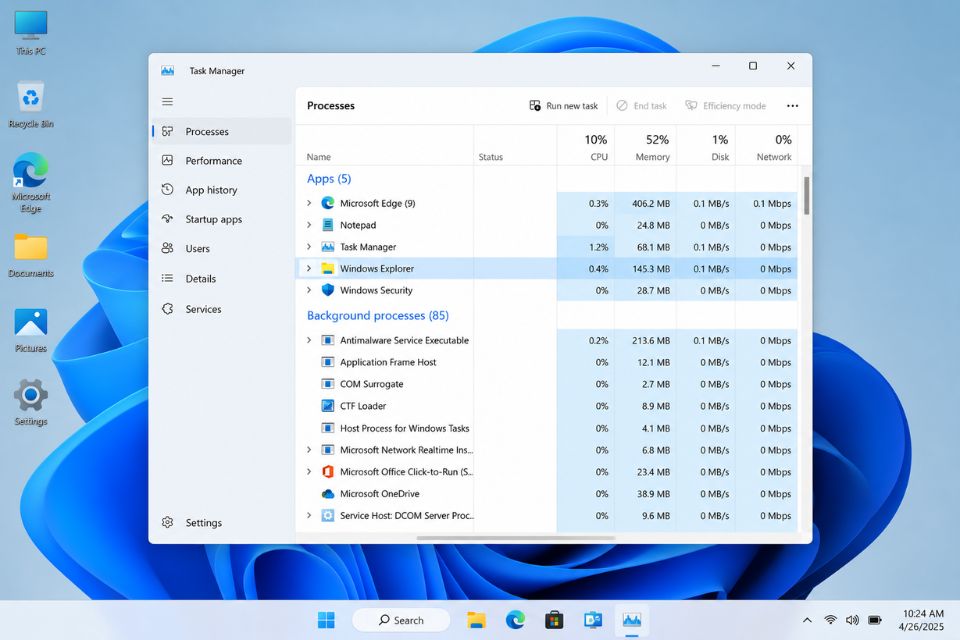Image resolution: width=960 pixels, height=640 pixels.
Task: Switch to the Processes page
Action: (222, 131)
